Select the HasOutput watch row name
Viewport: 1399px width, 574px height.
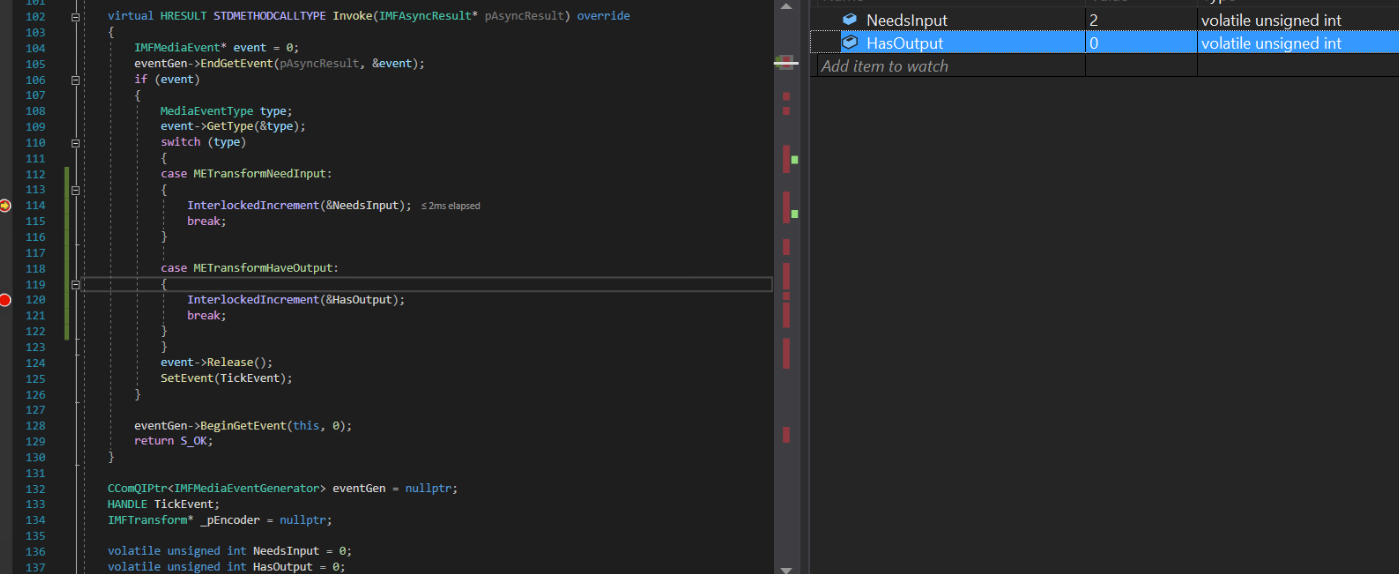(x=904, y=43)
